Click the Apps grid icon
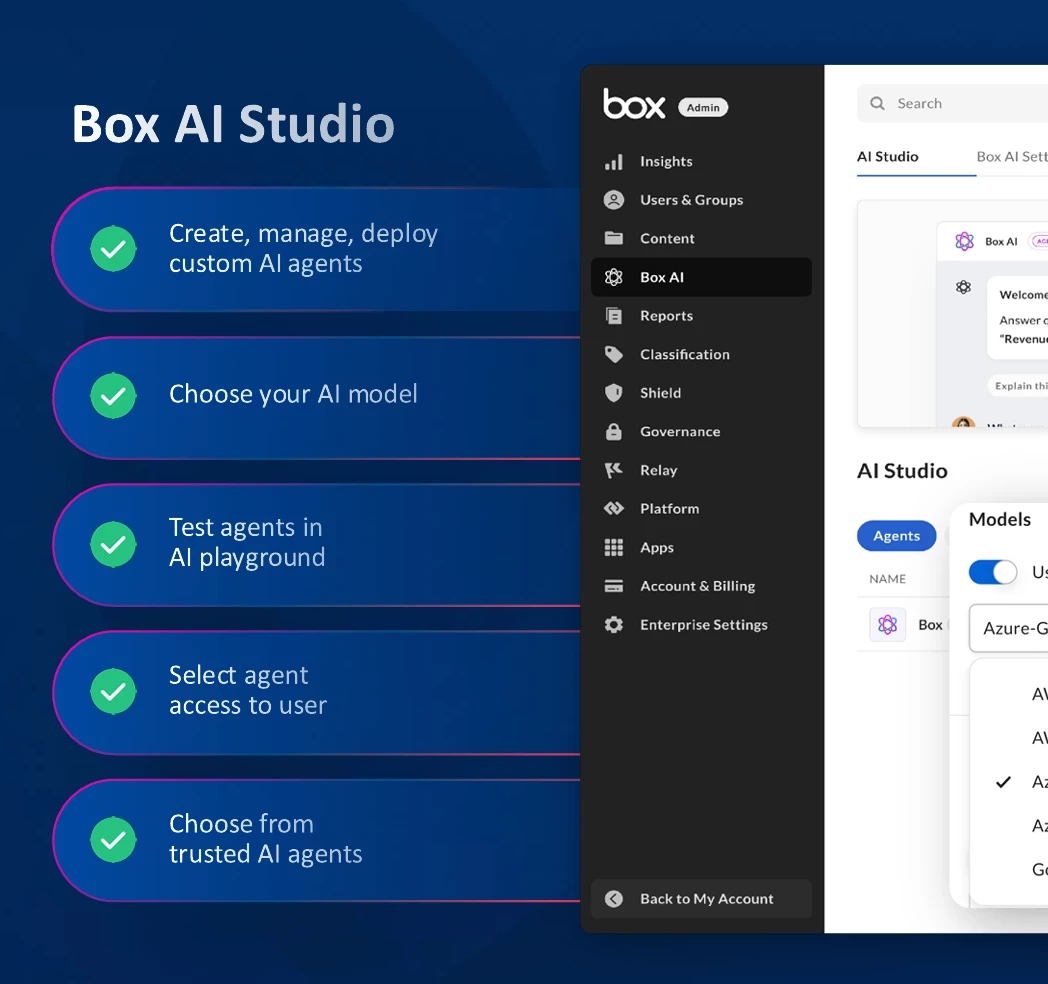 614,547
